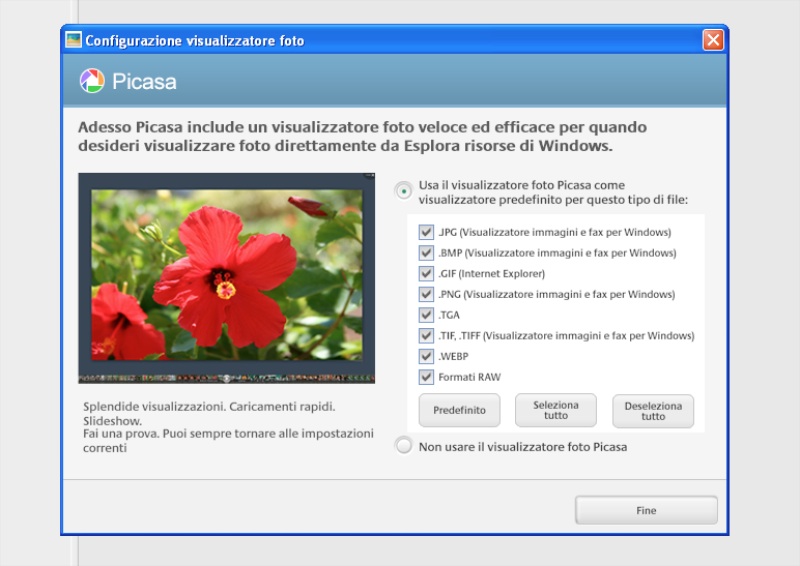Uncheck the .WEBP checkbox
The image size is (800, 566).
[x=427, y=356]
